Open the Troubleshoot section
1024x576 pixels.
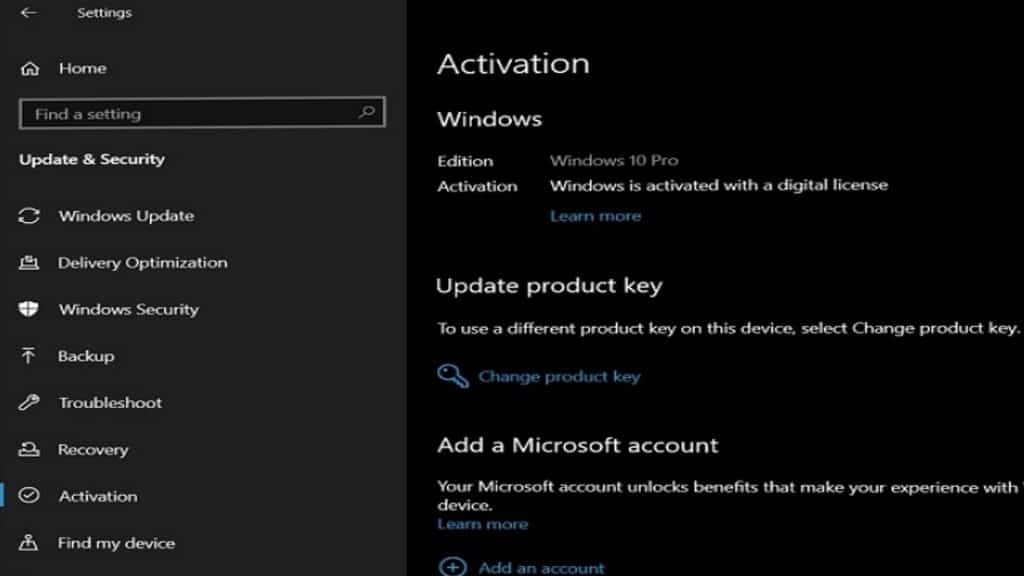coord(110,402)
